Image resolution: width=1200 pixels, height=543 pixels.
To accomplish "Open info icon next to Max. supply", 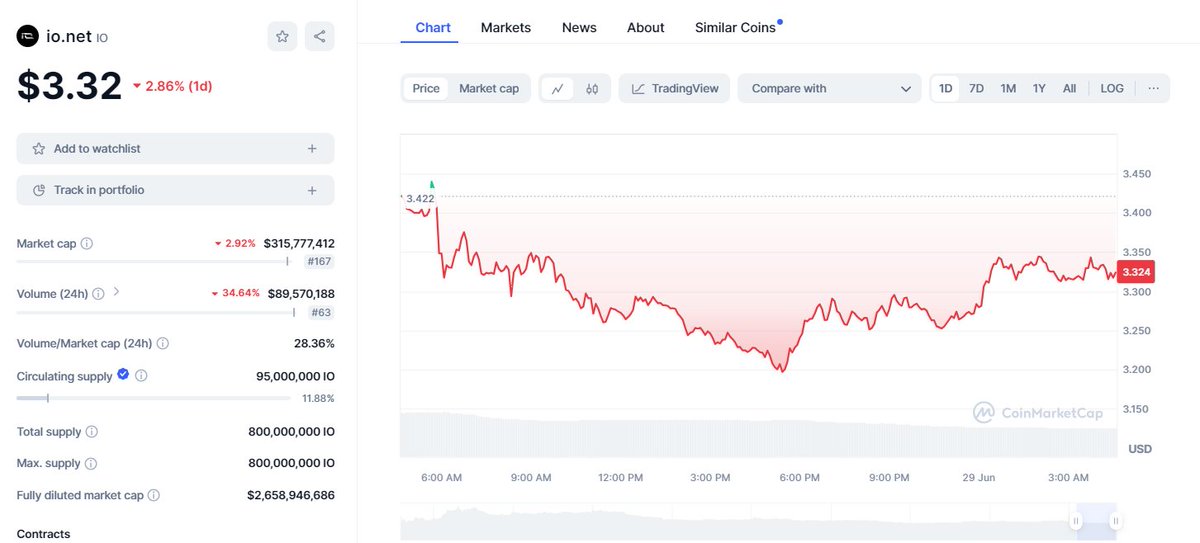I will pyautogui.click(x=91, y=463).
